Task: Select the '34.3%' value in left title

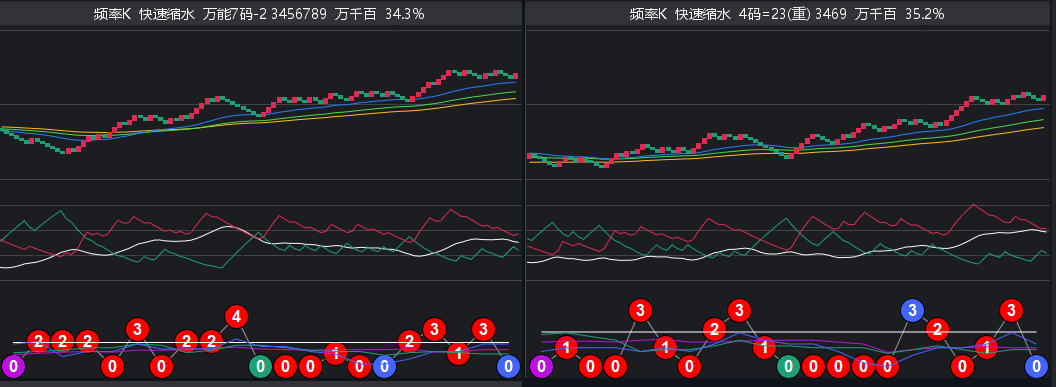Action: (404, 14)
